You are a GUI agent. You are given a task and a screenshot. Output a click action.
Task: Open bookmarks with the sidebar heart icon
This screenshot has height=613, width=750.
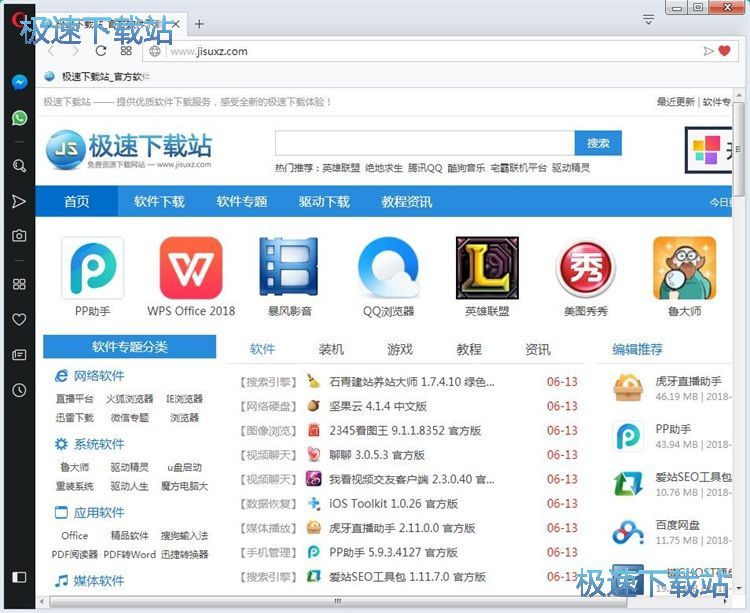click(x=19, y=319)
